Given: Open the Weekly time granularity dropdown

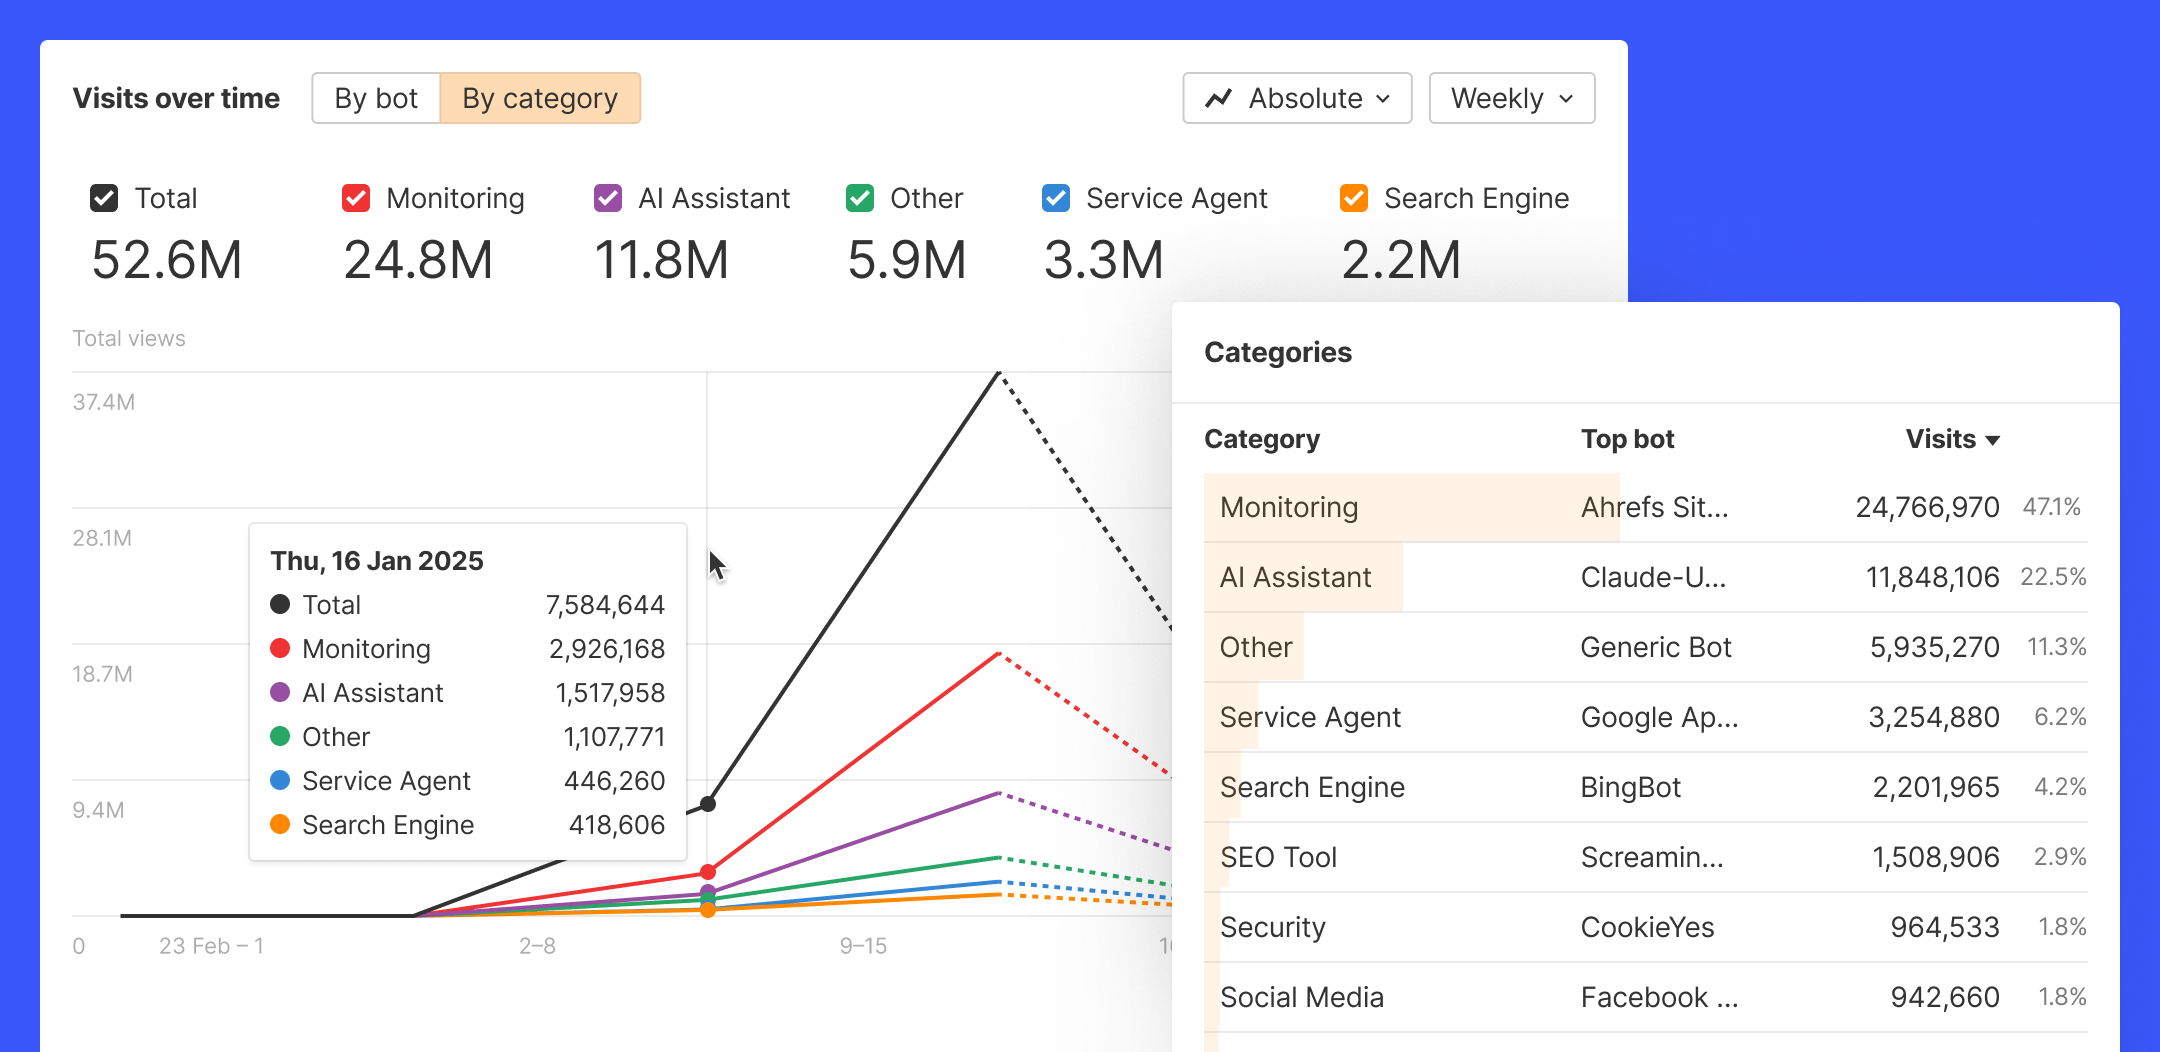Looking at the screenshot, I should 1511,98.
